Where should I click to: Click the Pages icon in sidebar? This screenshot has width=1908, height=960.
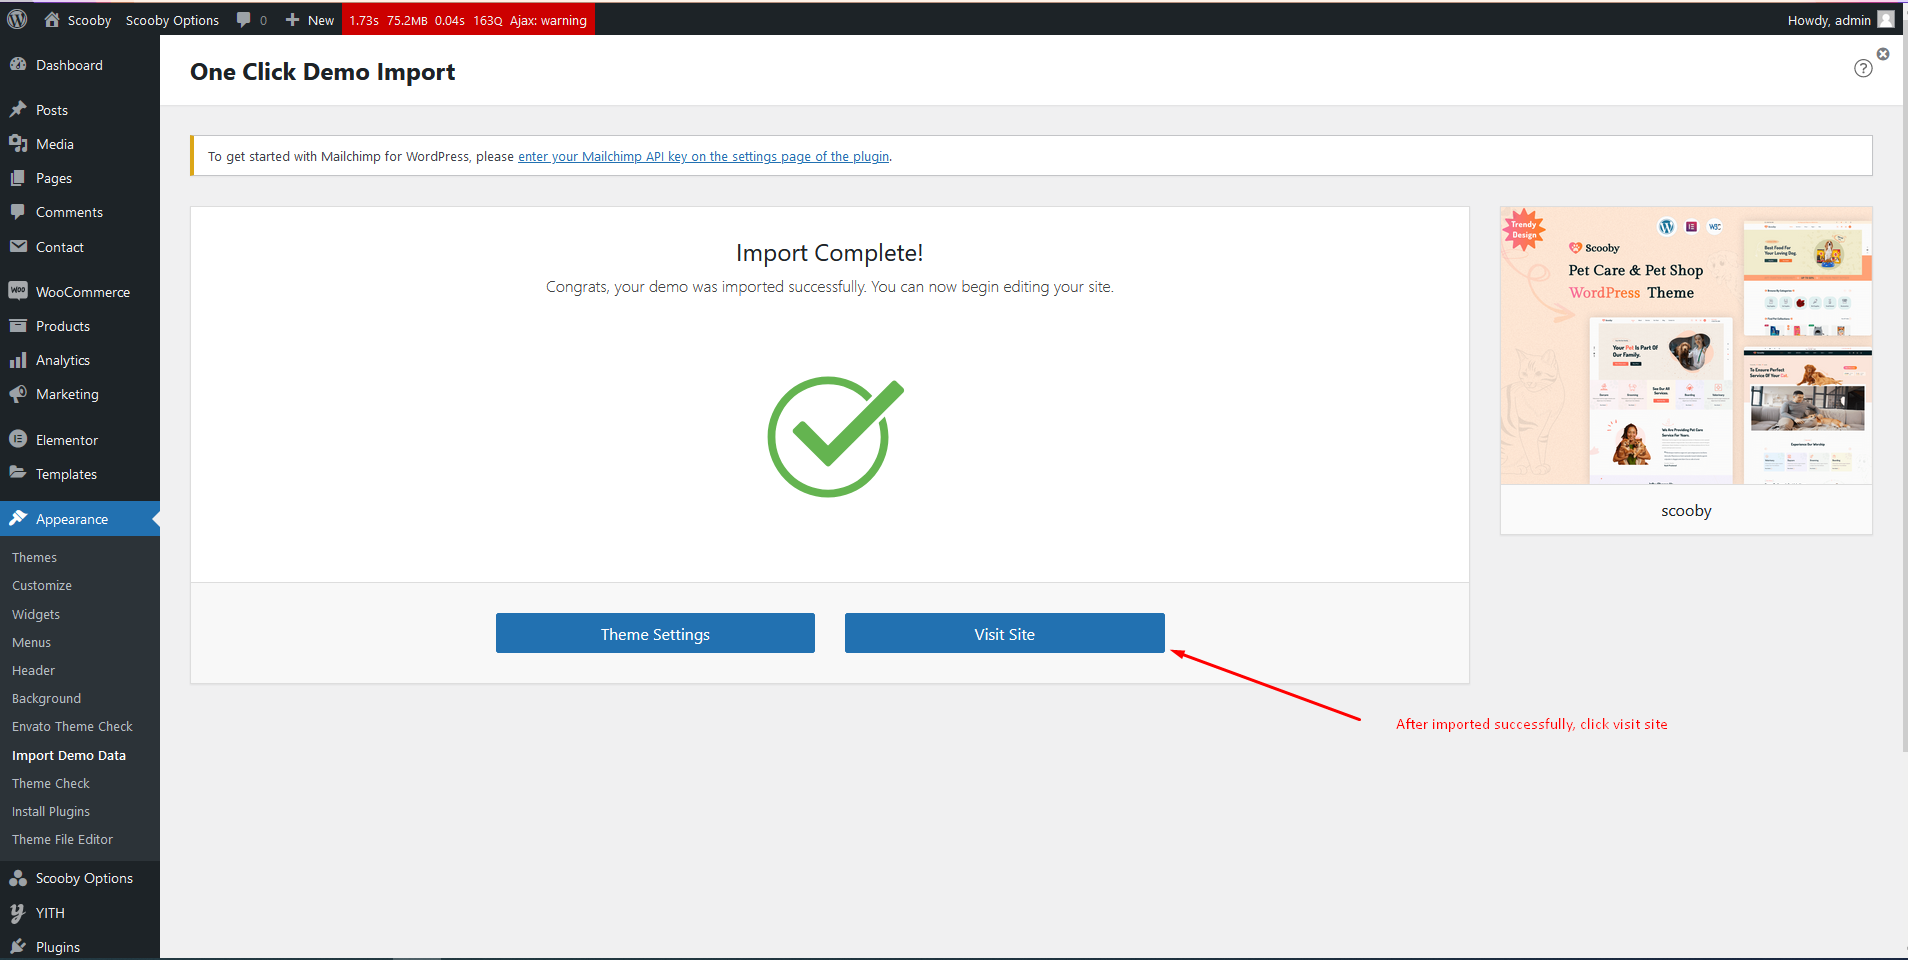(18, 178)
